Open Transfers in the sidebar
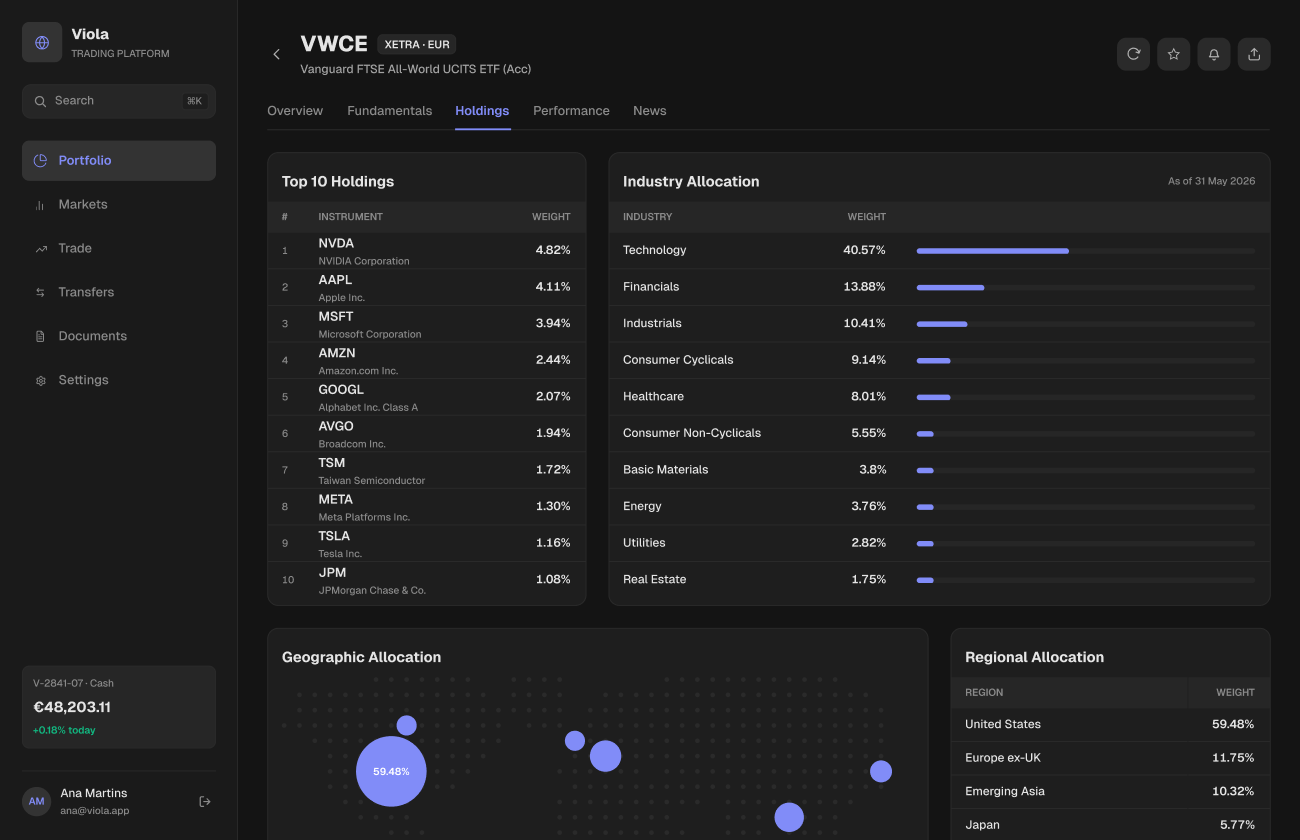The width and height of the screenshot is (1300, 840). 119,293
